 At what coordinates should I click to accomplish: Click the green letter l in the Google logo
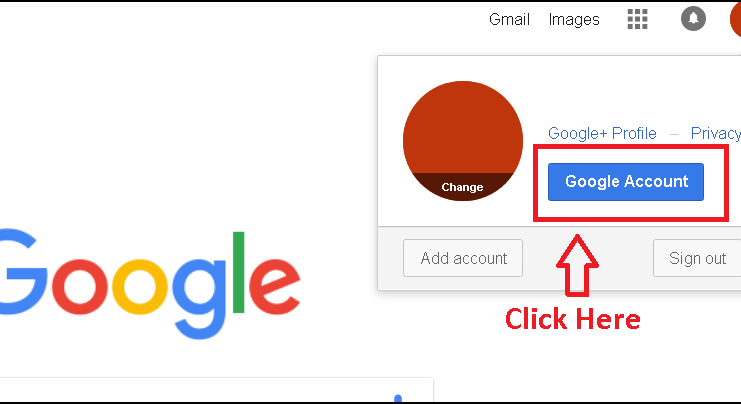[x=238, y=272]
